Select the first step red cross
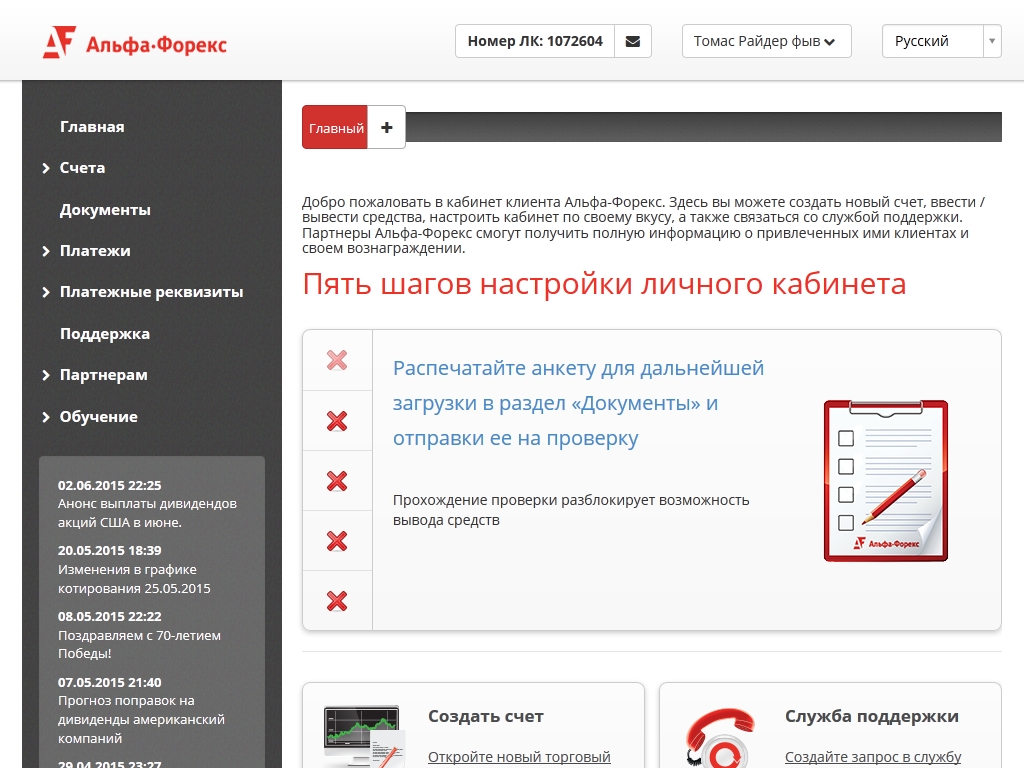 (x=337, y=360)
